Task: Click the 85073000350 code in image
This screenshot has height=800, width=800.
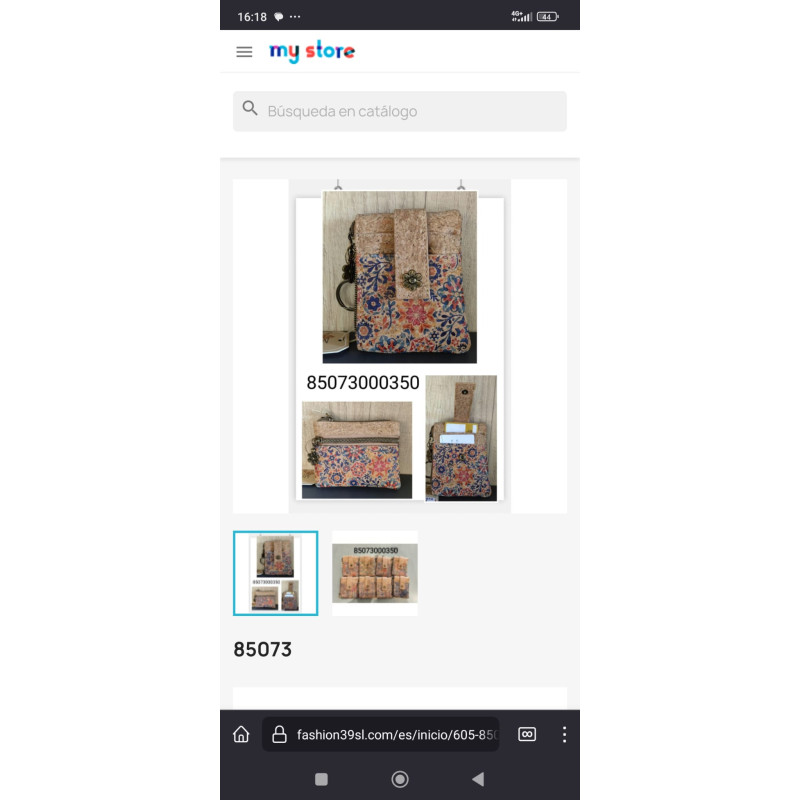Action: pos(363,383)
